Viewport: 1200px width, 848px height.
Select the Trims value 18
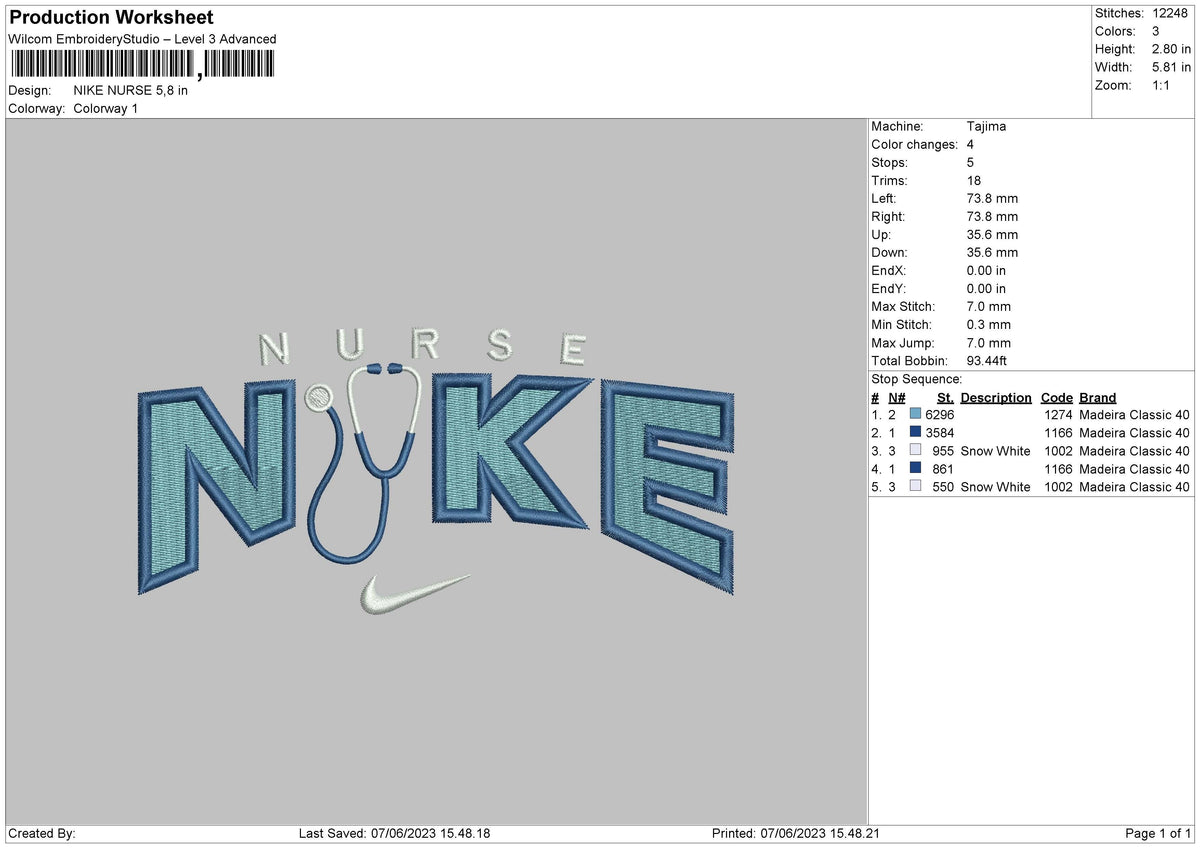(975, 180)
